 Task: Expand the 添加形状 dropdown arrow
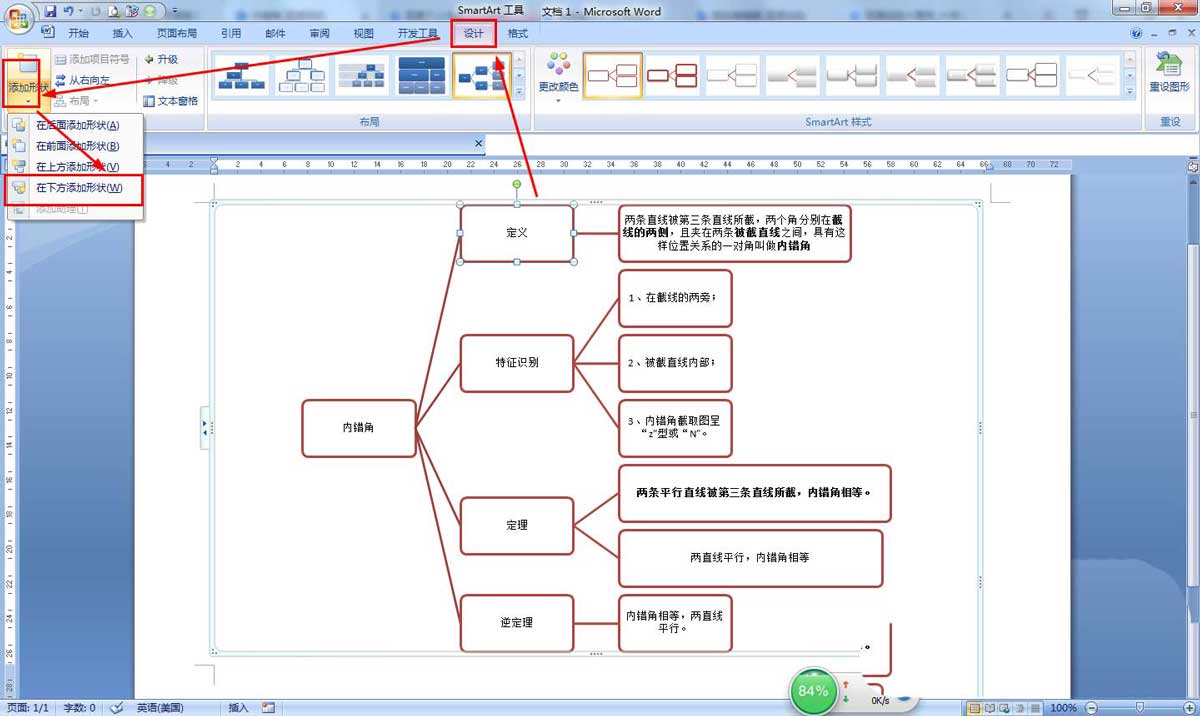(27, 102)
